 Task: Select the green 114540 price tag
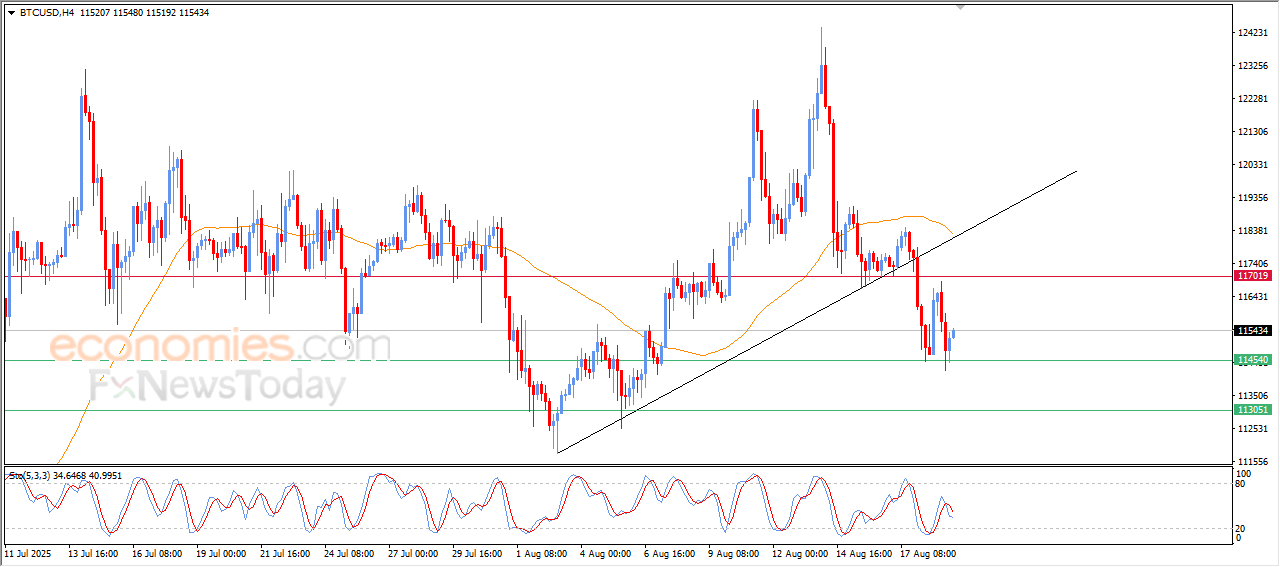(1253, 360)
